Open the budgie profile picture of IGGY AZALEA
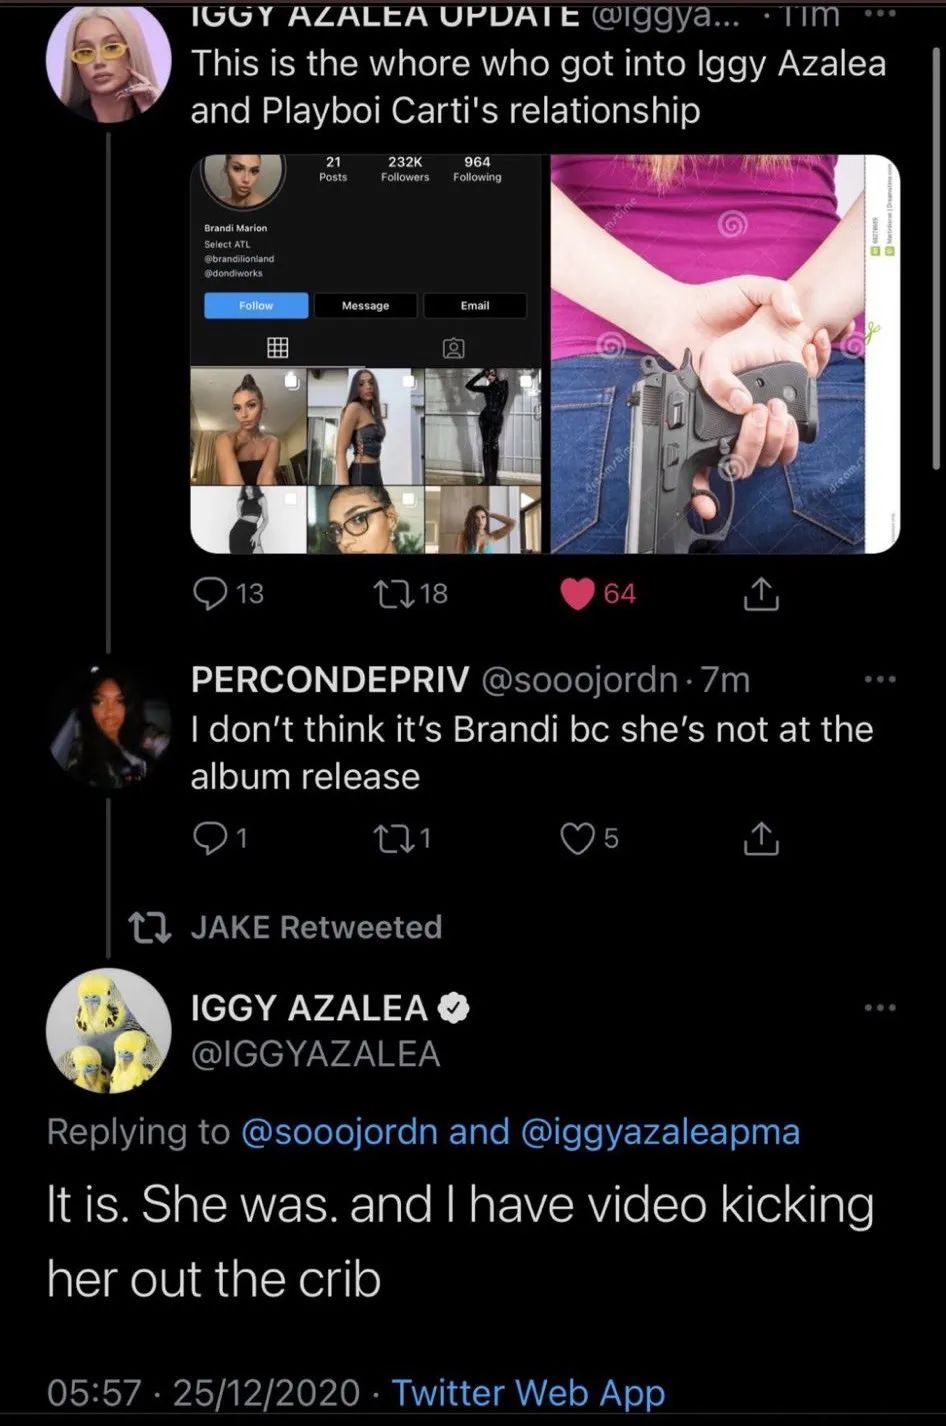Image resolution: width=946 pixels, height=1426 pixels. point(109,1030)
